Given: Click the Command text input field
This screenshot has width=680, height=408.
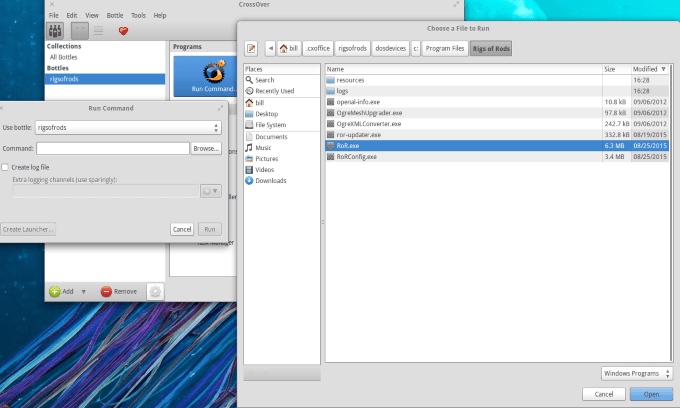Looking at the screenshot, I should click(x=112, y=148).
